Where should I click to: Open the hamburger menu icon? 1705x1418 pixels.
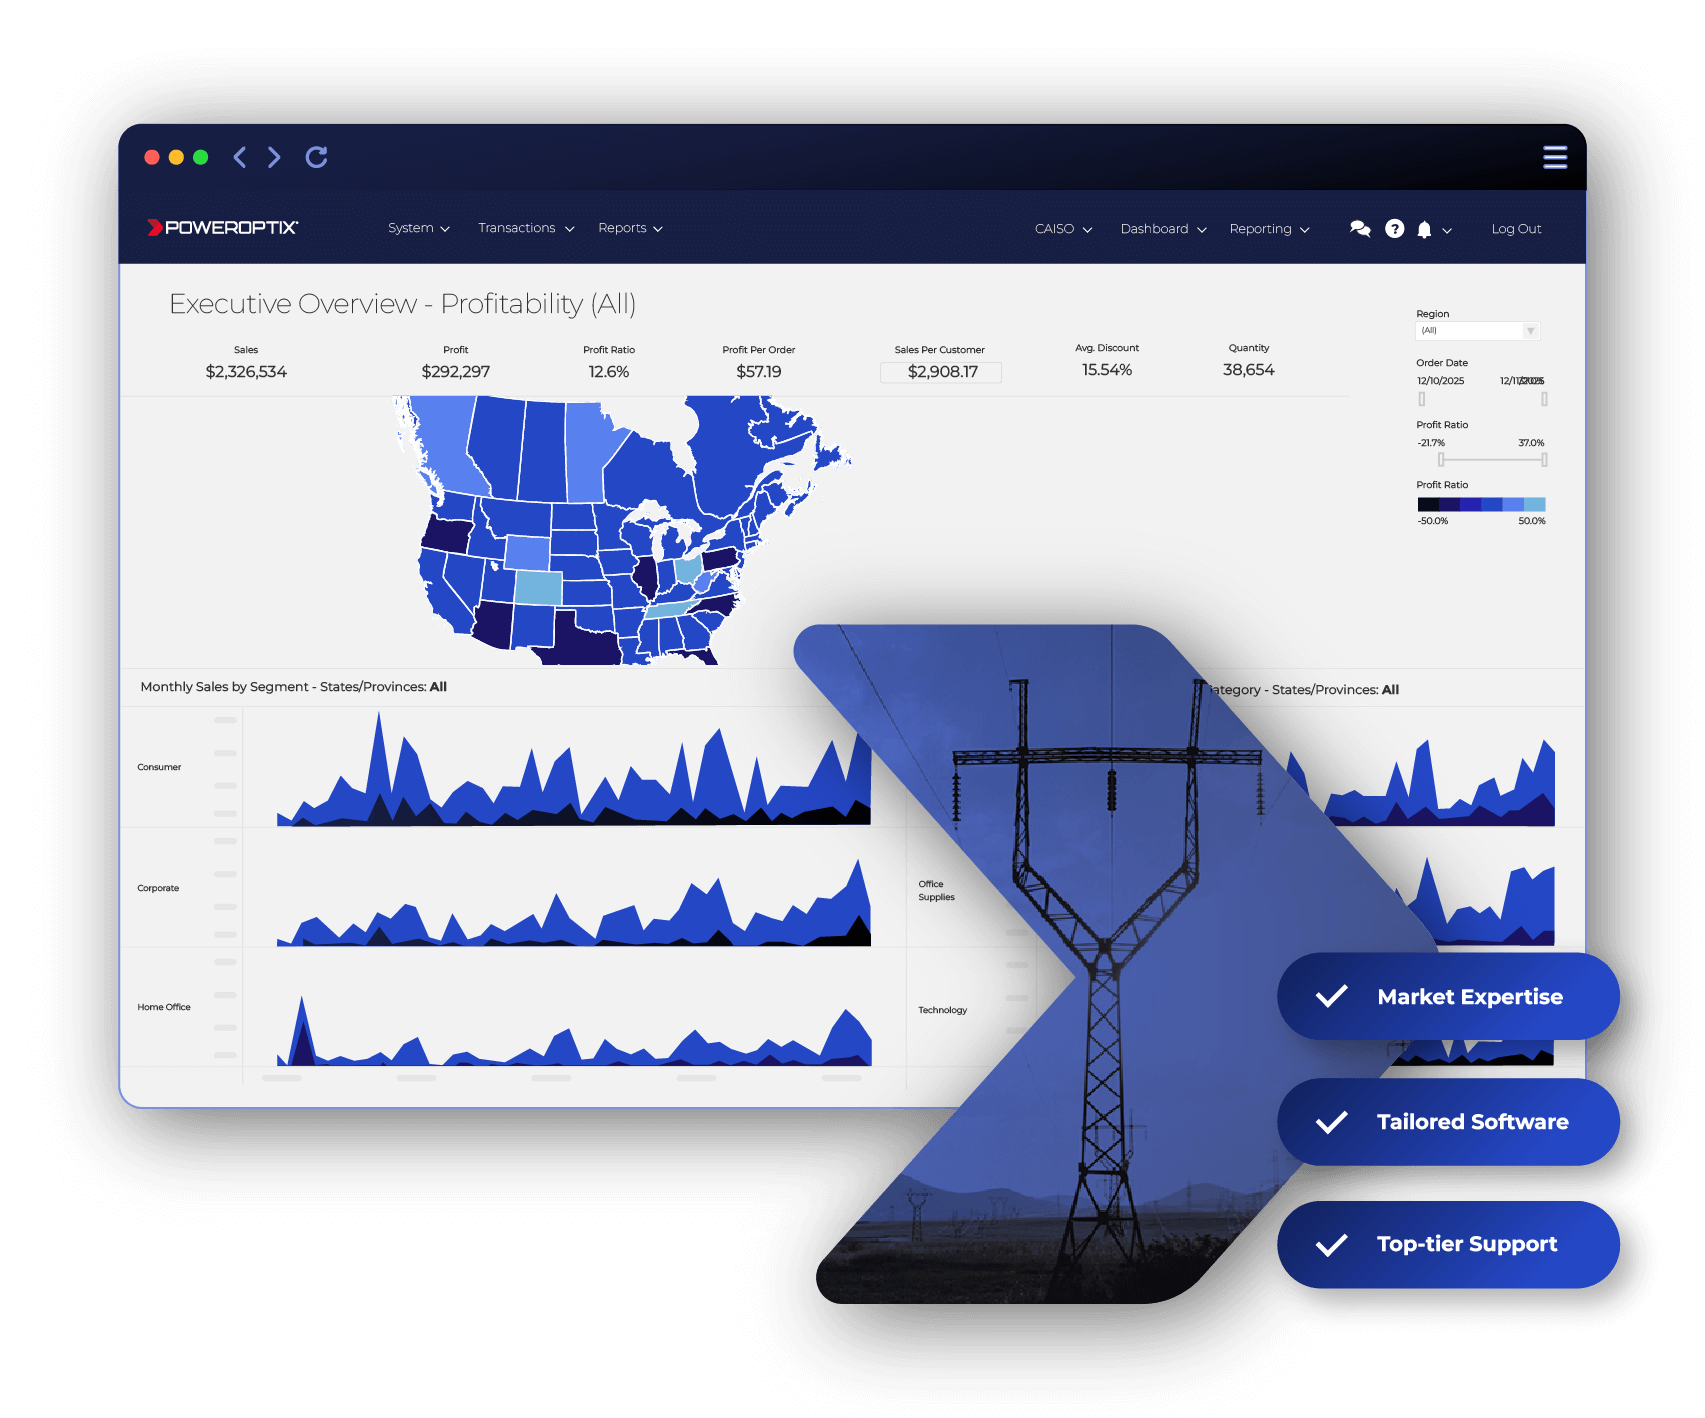[1556, 157]
